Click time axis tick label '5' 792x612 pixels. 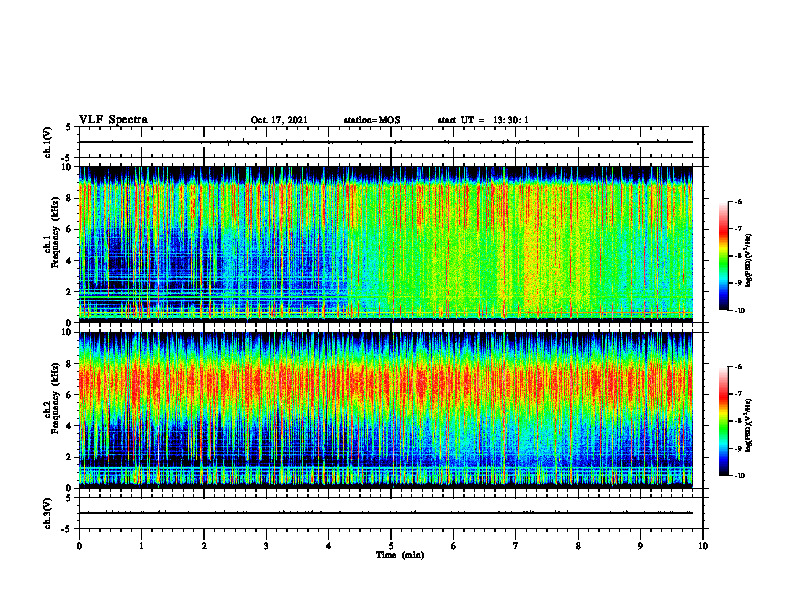pyautogui.click(x=391, y=546)
